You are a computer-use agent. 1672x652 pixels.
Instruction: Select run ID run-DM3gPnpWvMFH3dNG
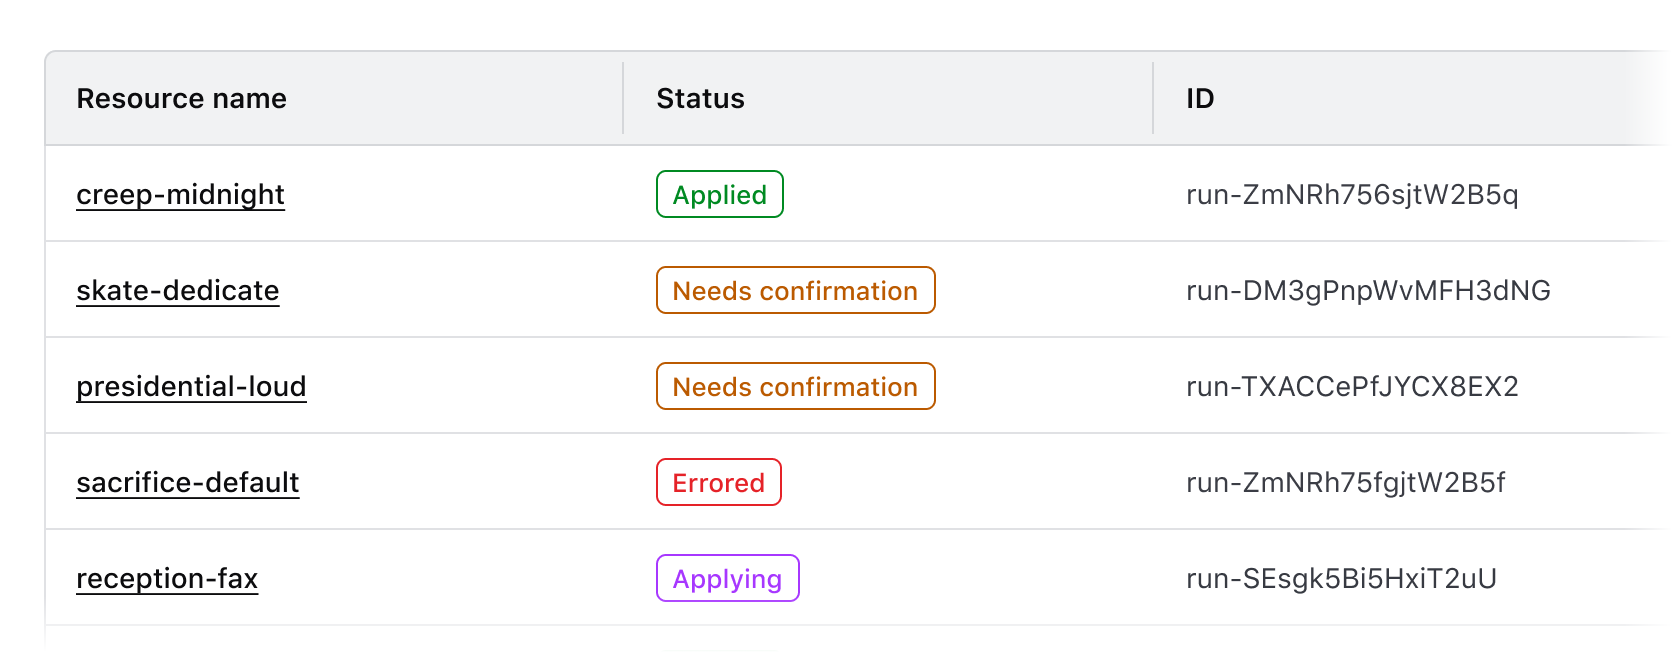pyautogui.click(x=1366, y=290)
